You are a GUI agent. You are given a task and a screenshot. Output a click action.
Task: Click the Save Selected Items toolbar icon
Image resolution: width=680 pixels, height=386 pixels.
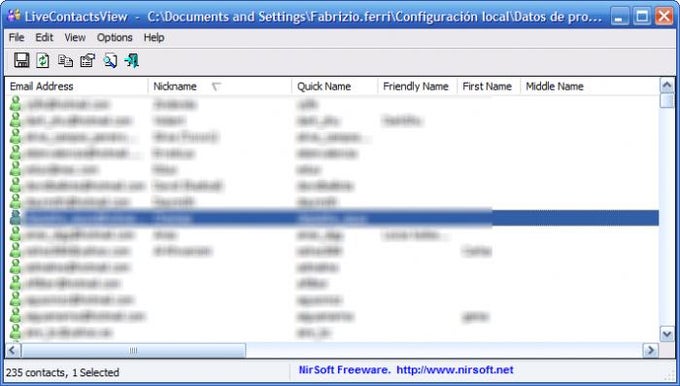pyautogui.click(x=22, y=60)
